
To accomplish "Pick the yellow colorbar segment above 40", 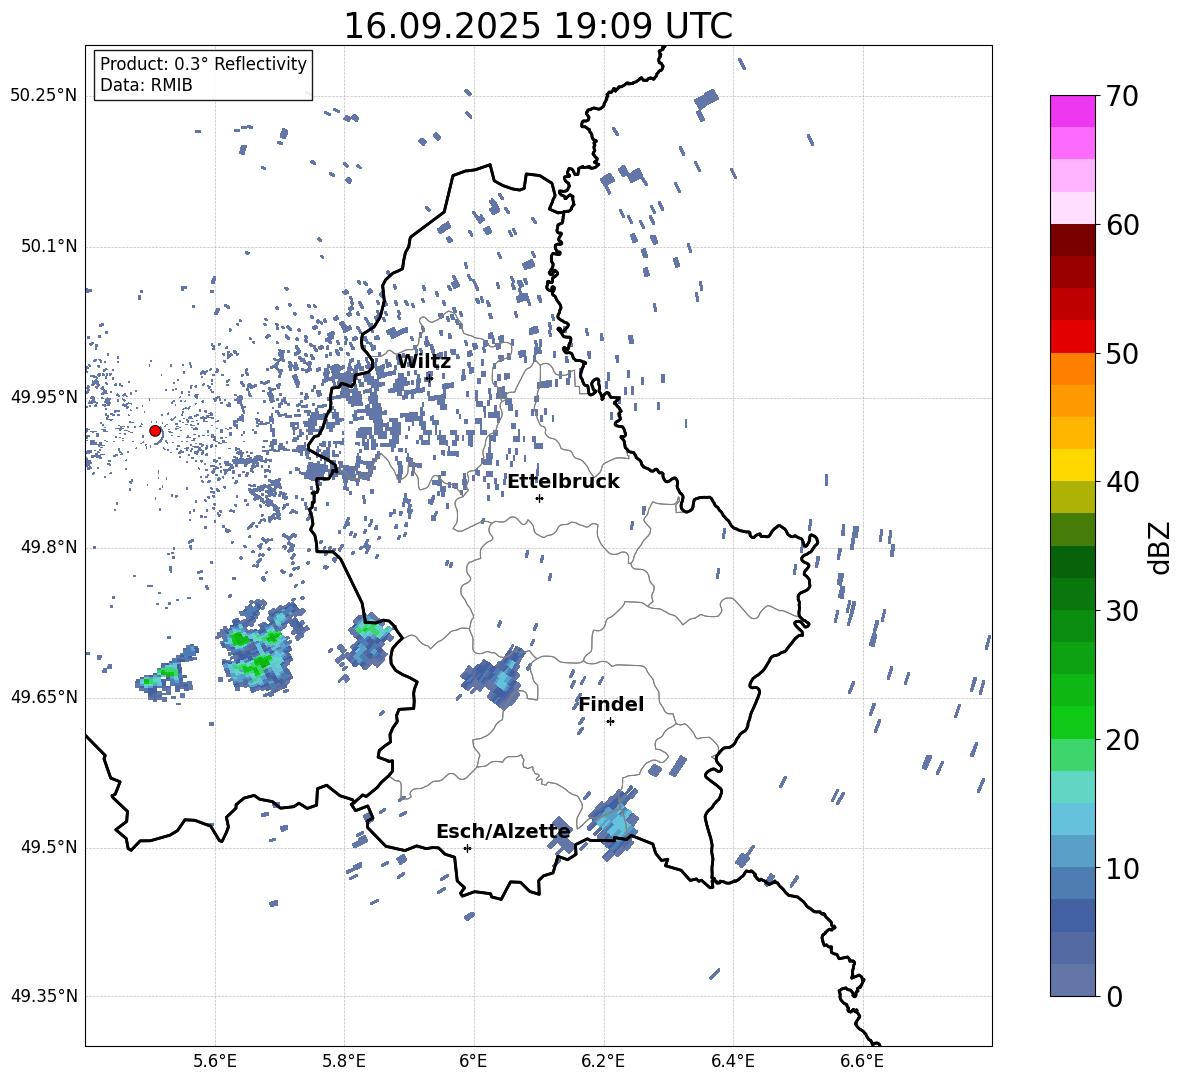I will pos(1072,465).
